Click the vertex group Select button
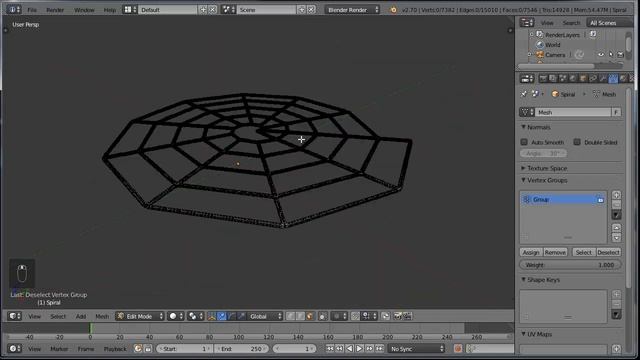Viewport: 640px width, 360px height. click(x=584, y=252)
